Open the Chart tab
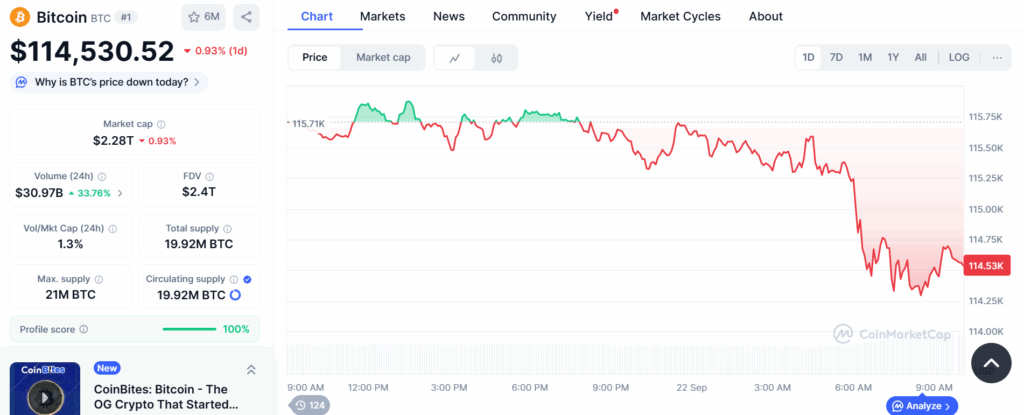Viewport: 1024px width, 415px height. [x=317, y=16]
